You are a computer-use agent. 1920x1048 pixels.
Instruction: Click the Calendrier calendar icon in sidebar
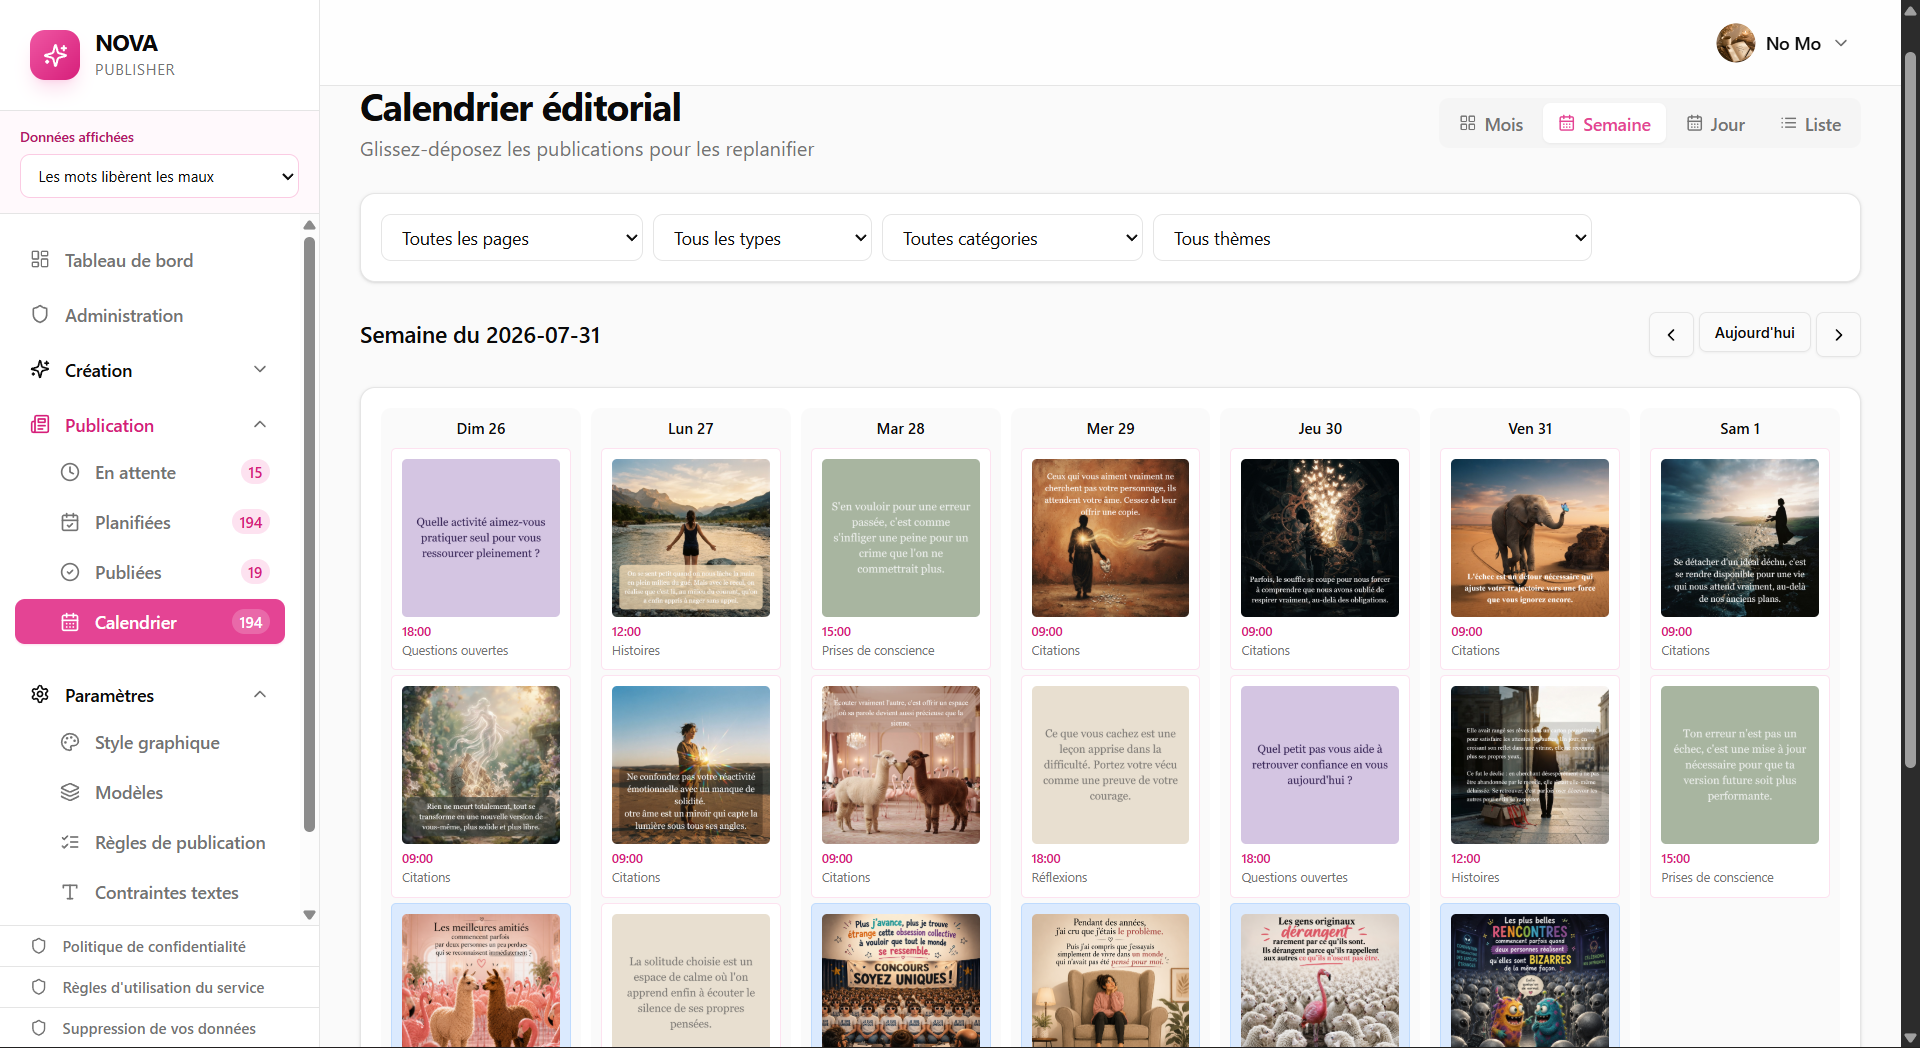[70, 622]
